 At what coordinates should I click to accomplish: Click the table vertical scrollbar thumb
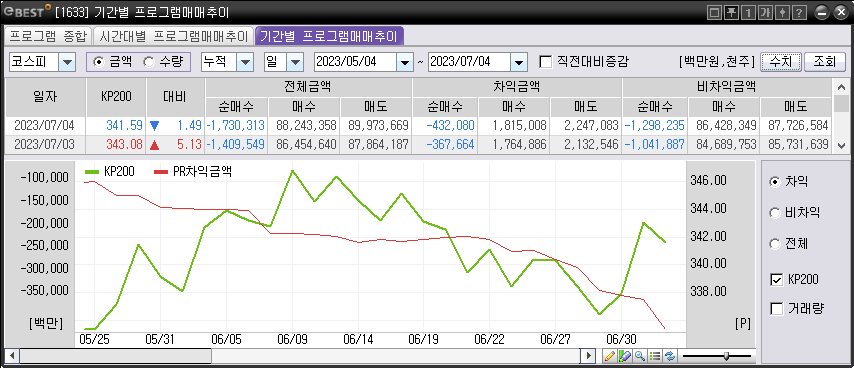[840, 103]
